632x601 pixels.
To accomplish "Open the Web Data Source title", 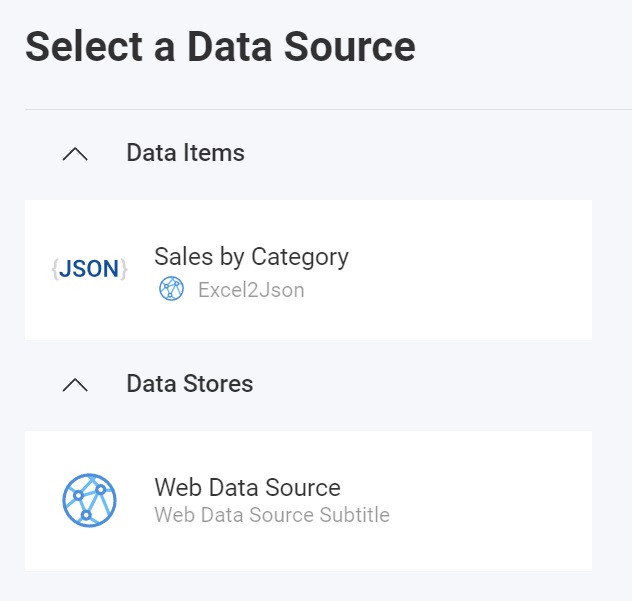I will pyautogui.click(x=247, y=488).
